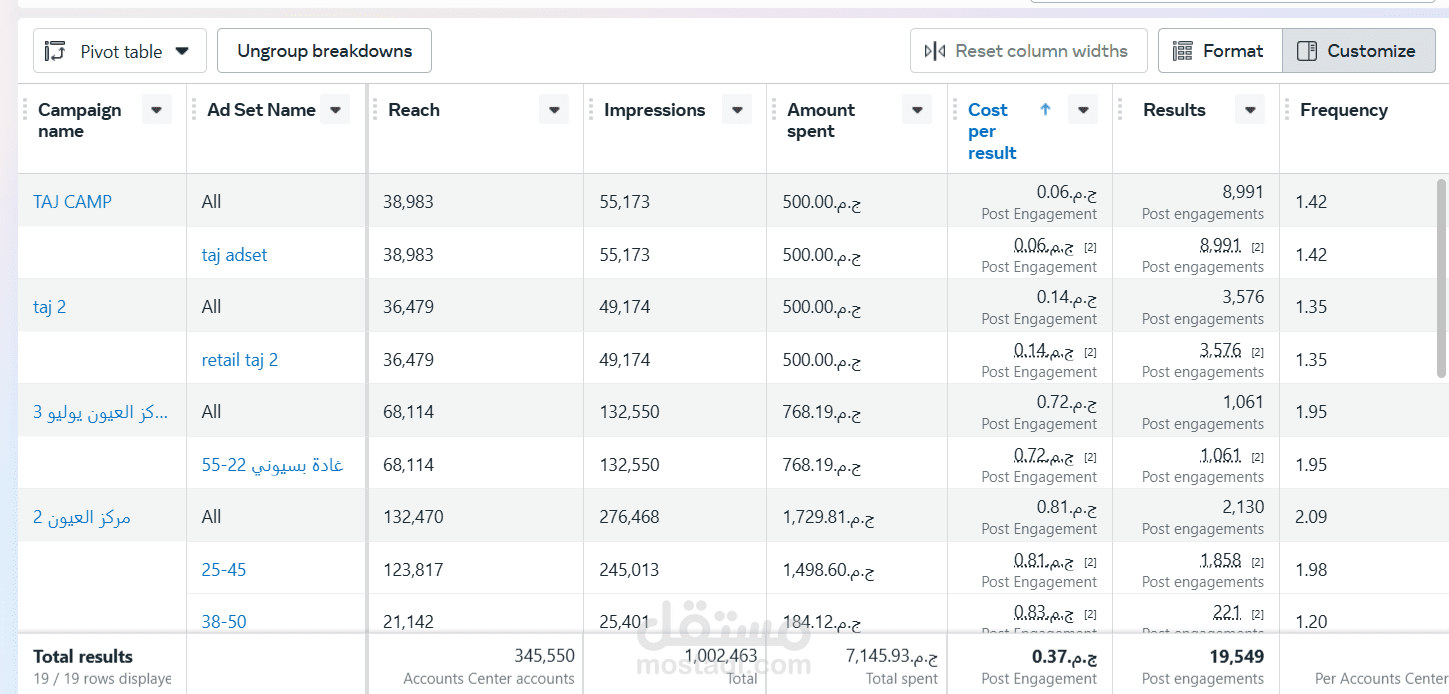Click the Customize panel icon
The image size is (1449, 694).
tap(1306, 51)
